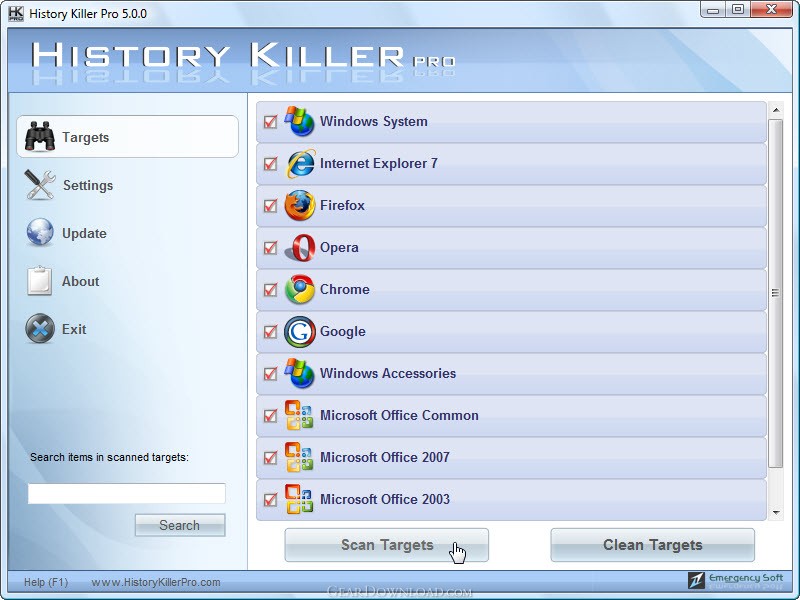Click the Search button
The width and height of the screenshot is (800, 600).
[x=180, y=525]
